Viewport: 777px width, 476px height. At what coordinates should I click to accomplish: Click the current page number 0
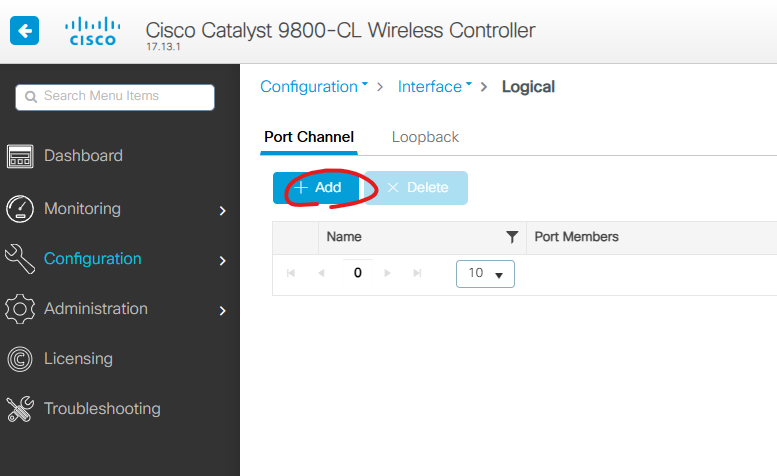(357, 273)
